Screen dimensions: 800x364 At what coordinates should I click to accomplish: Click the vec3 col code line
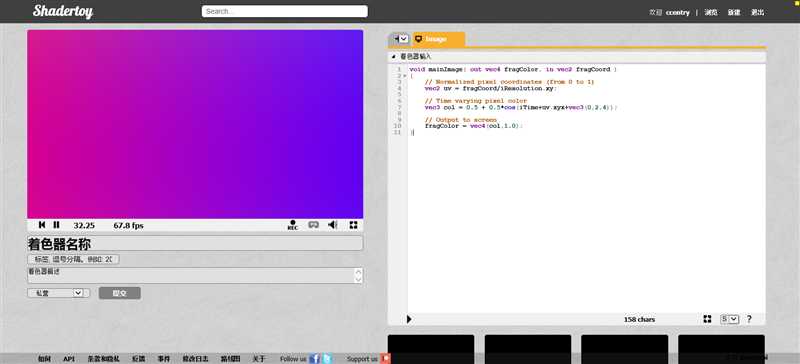click(x=520, y=108)
